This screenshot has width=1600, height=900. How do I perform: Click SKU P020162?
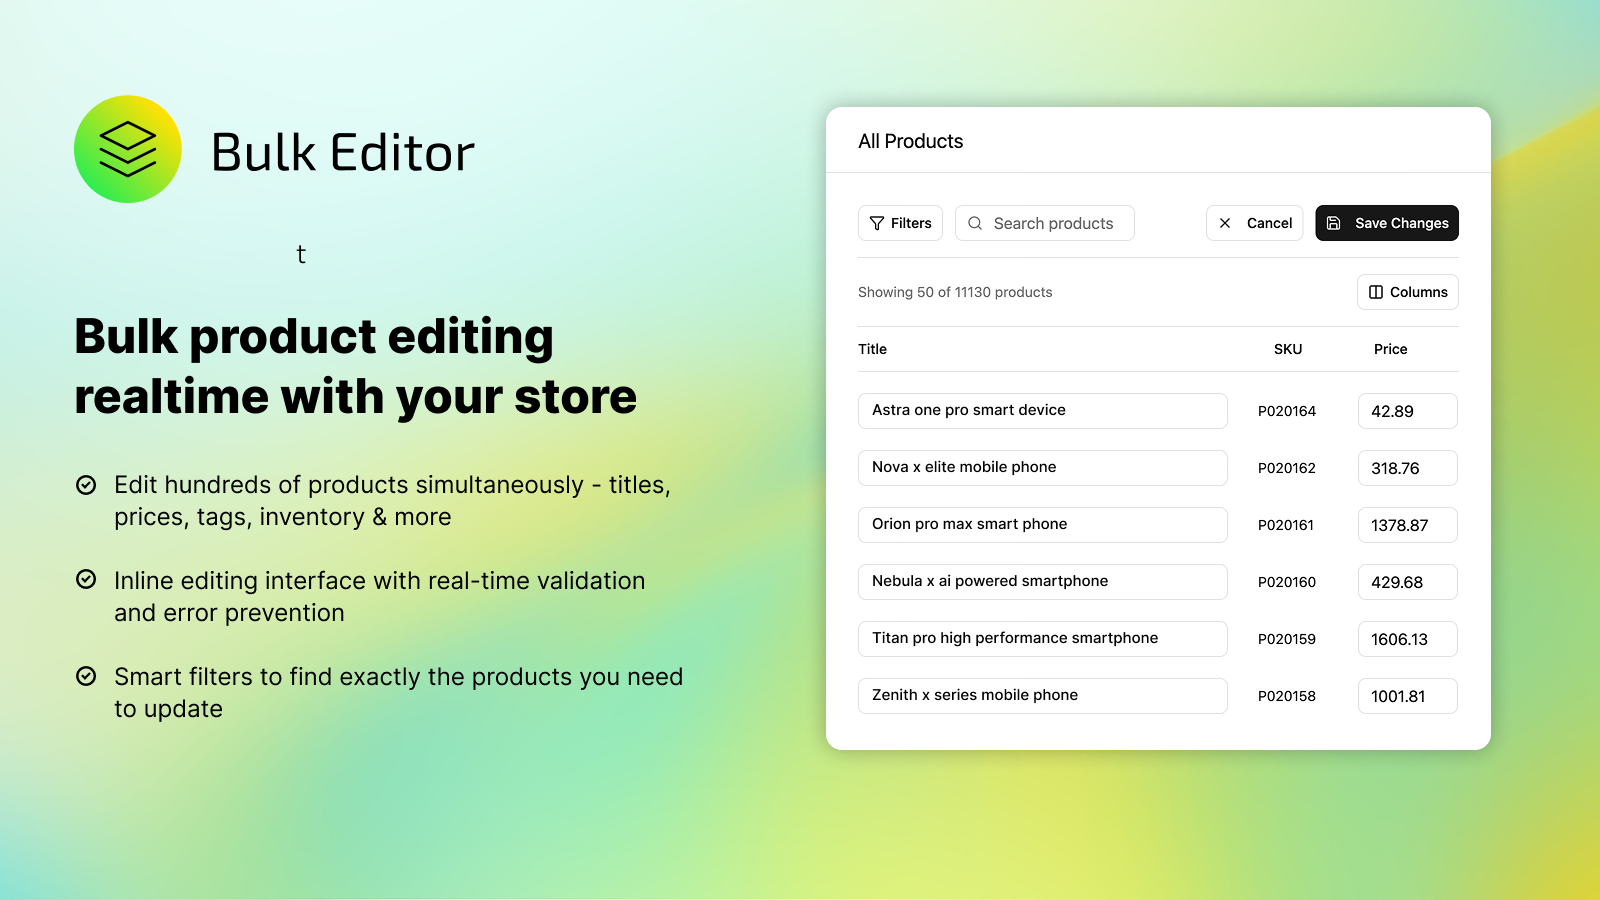coord(1287,468)
